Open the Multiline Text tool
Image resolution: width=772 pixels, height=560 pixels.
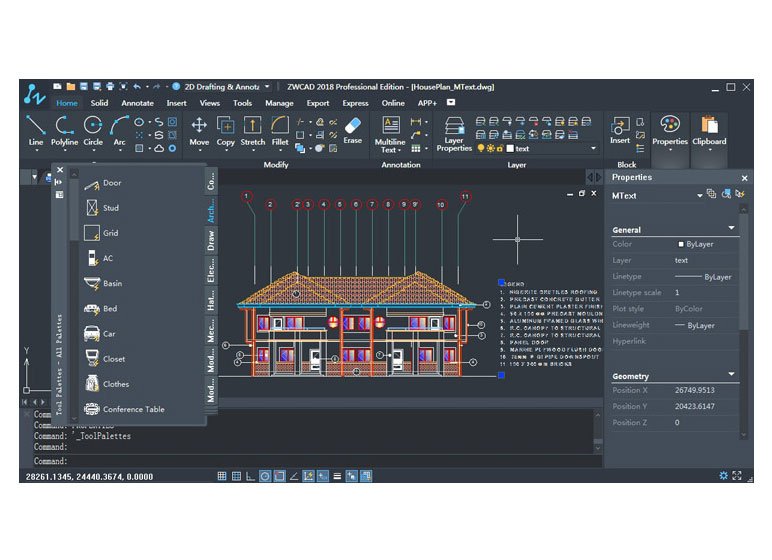coord(390,134)
